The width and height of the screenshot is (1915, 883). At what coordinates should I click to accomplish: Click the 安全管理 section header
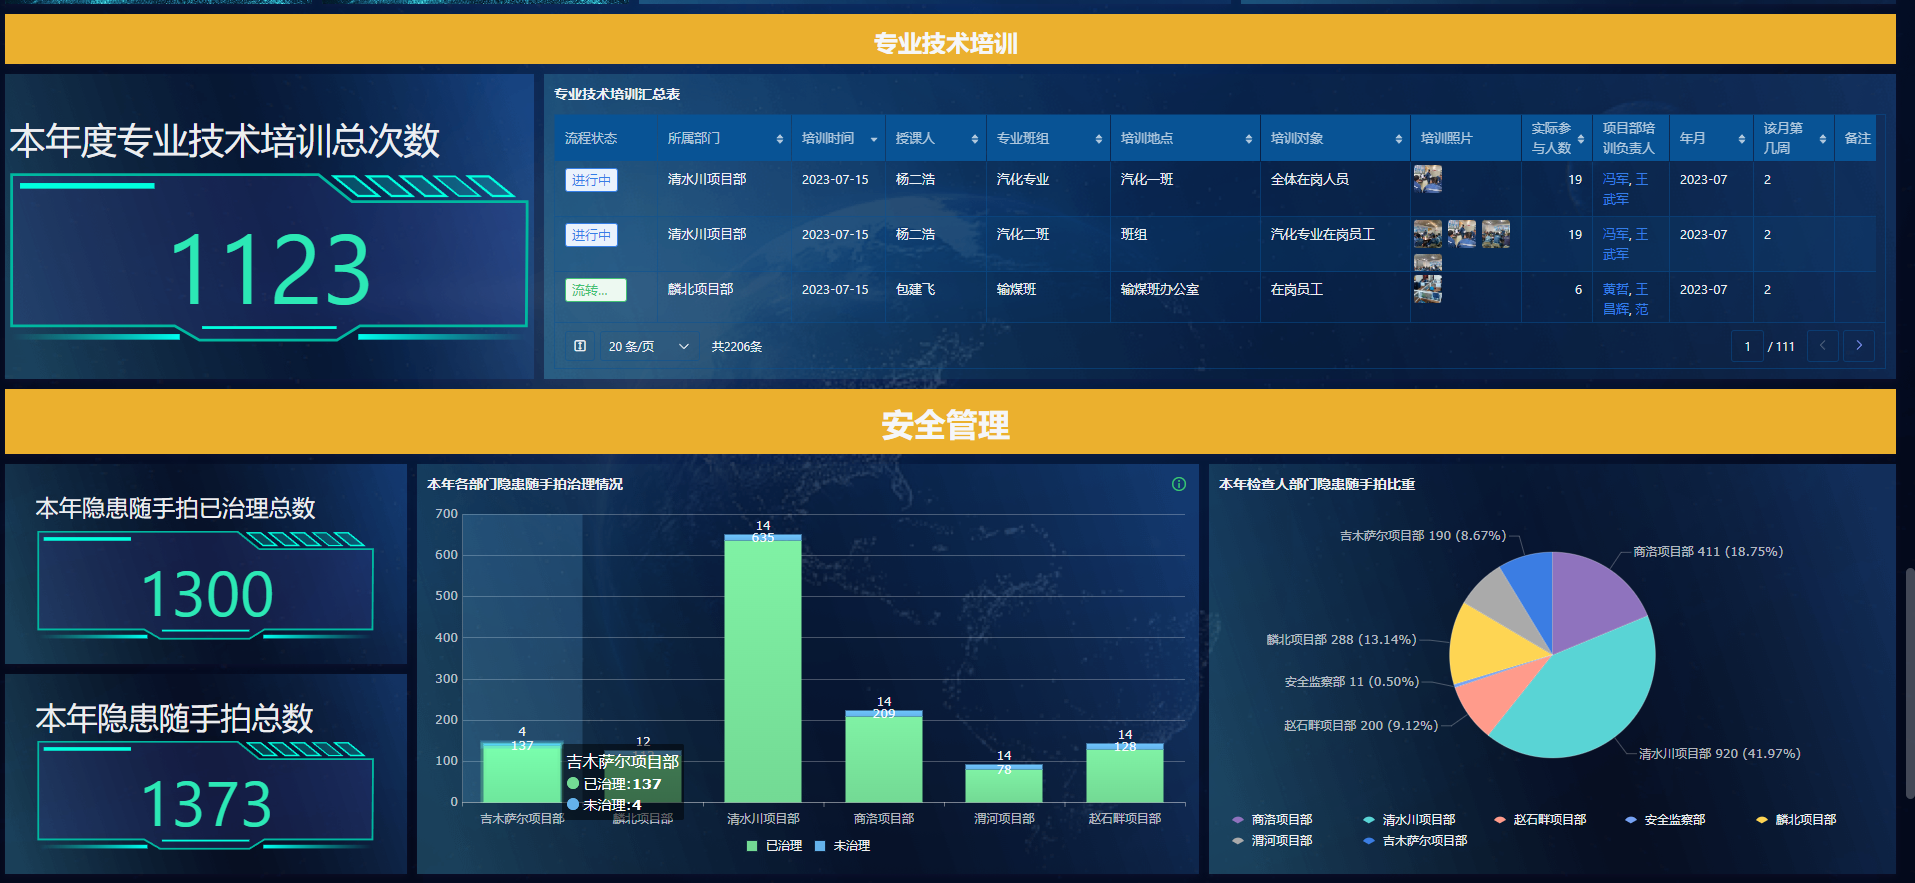[946, 425]
